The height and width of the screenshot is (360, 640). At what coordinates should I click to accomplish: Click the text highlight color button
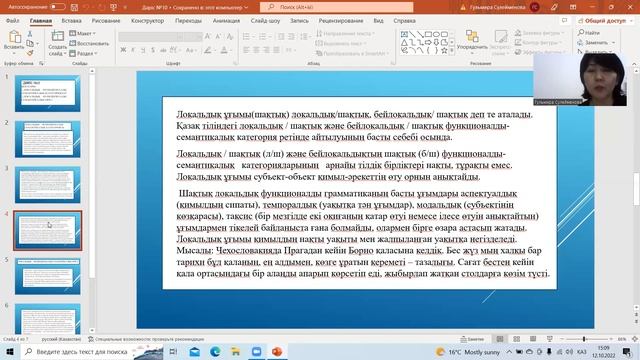(209, 50)
